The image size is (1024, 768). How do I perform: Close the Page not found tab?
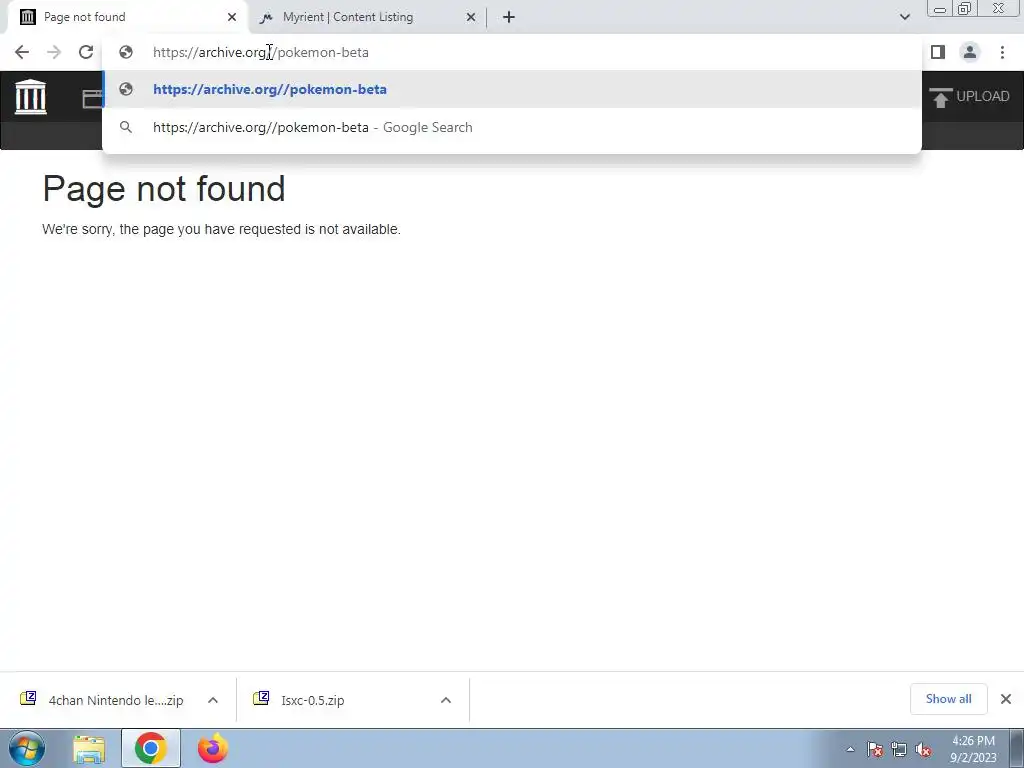point(232,17)
